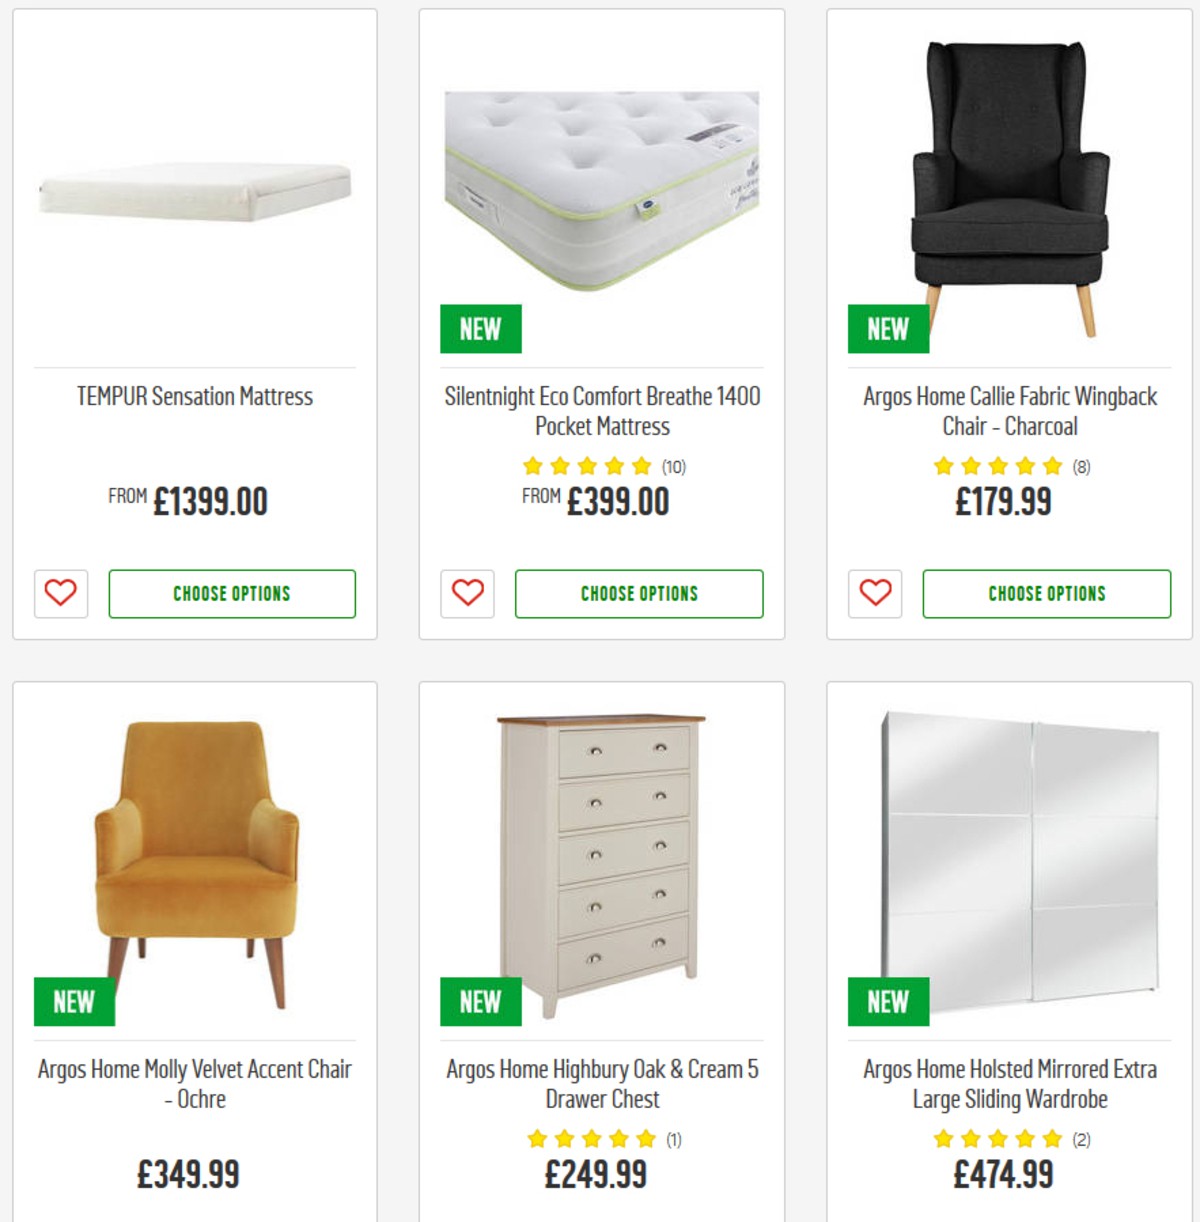
Task: Favourite the Callie Wingback Chair using the heart icon
Action: coord(873,594)
